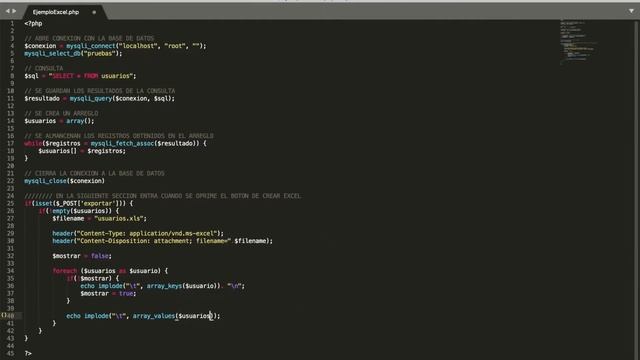Click the $filename "usuarios.xls" line
Image resolution: width=640 pixels, height=360 pixels.
[99, 218]
